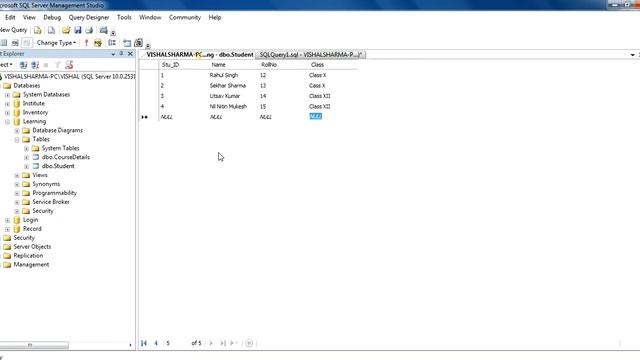
Task: Open the Debug menu
Action: click(52, 18)
